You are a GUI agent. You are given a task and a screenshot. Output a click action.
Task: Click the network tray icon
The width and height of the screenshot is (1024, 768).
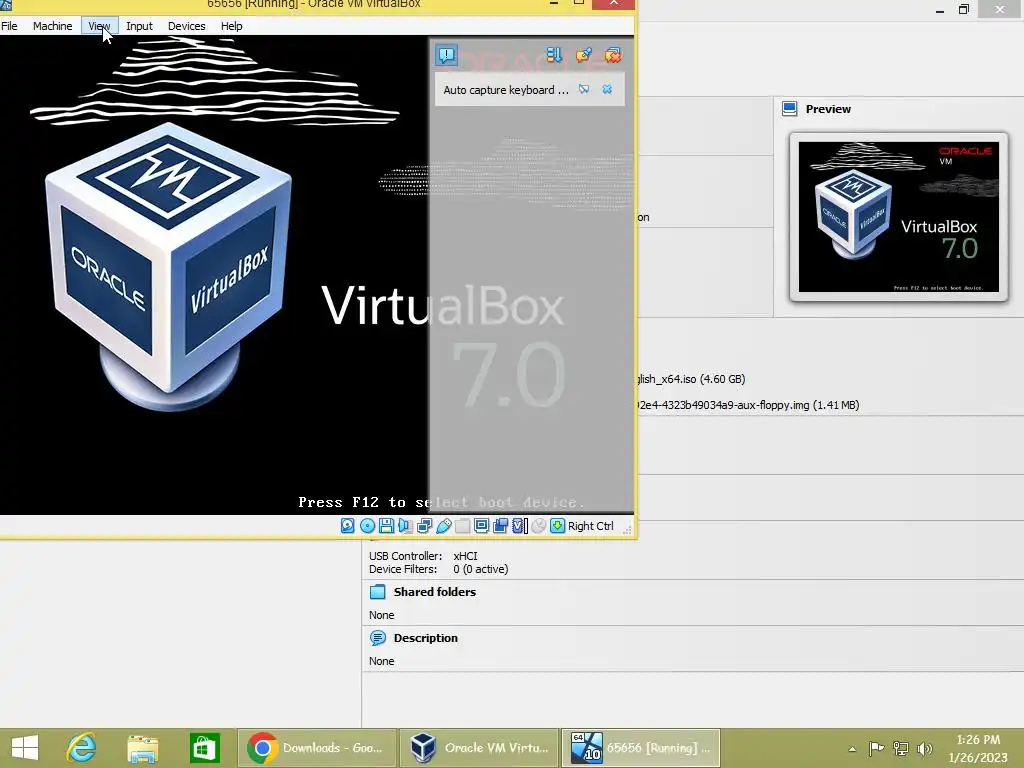(901, 748)
